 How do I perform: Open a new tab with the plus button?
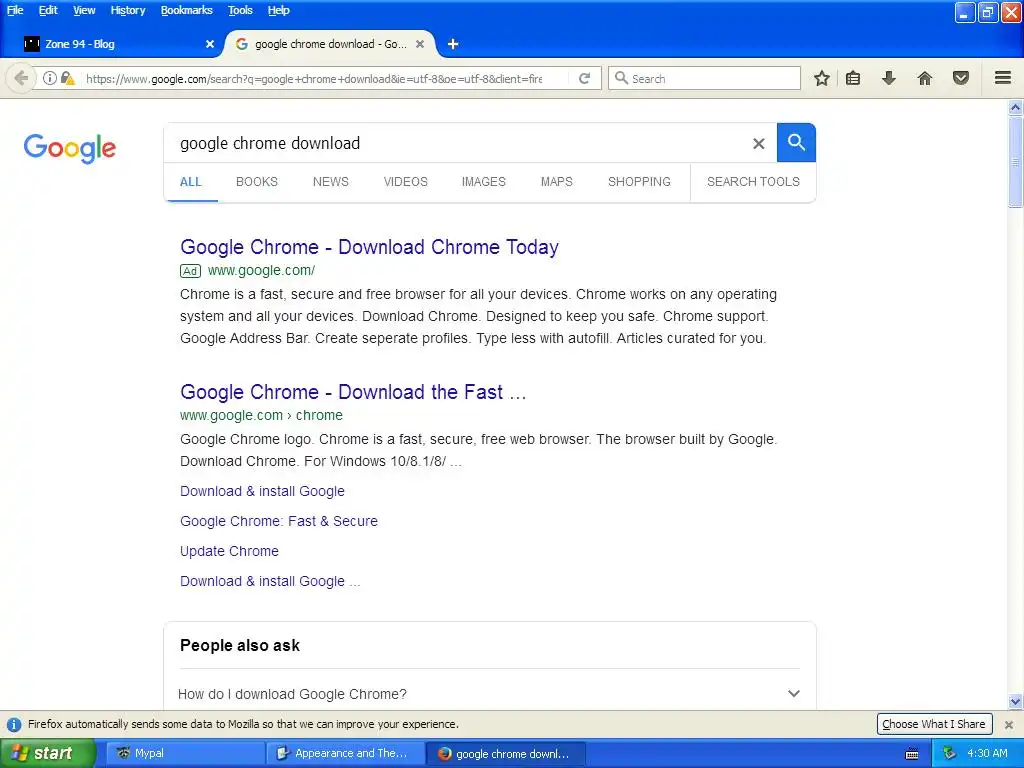[453, 44]
